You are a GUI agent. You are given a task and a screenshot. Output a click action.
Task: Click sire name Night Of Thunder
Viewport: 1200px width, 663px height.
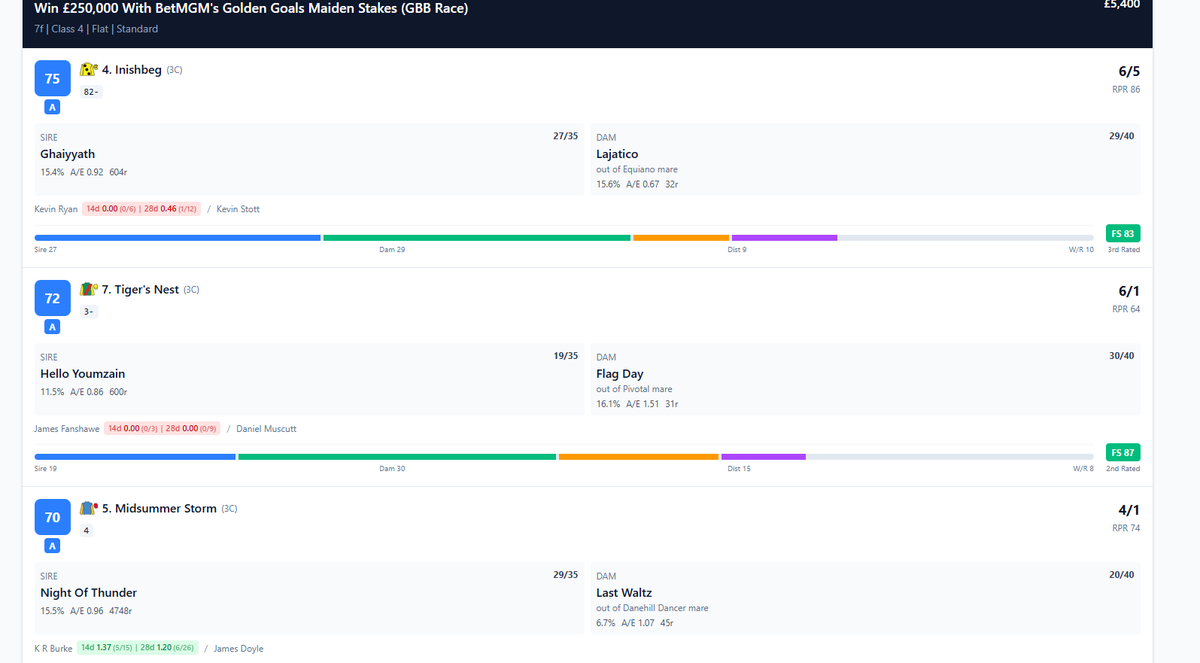click(89, 593)
